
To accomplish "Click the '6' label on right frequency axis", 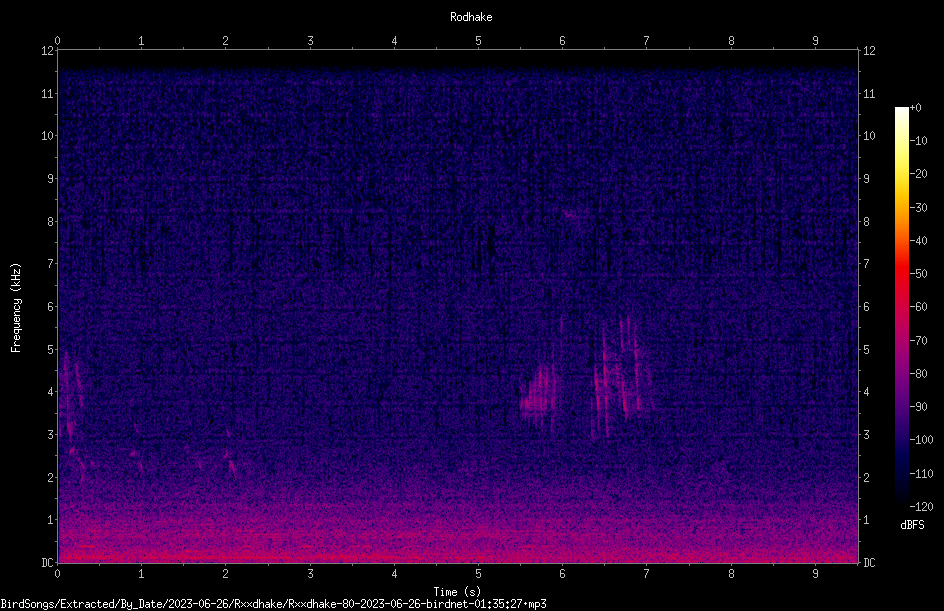I will coord(866,306).
